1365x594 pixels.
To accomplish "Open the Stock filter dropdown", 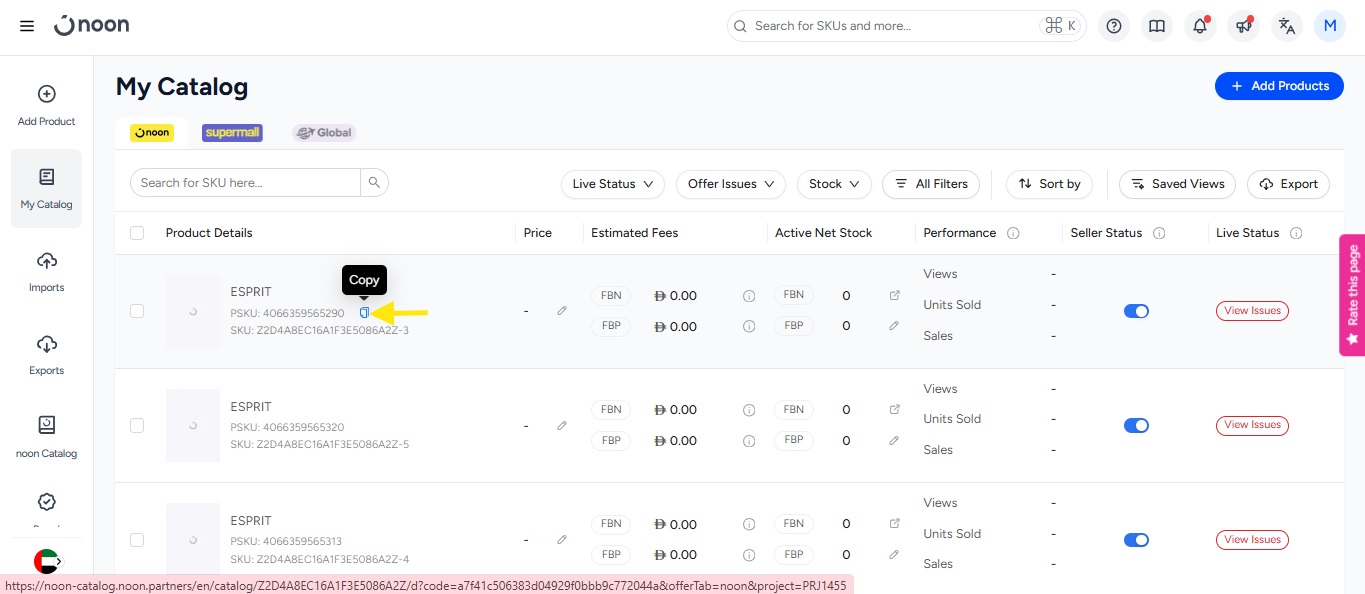I will pyautogui.click(x=834, y=184).
